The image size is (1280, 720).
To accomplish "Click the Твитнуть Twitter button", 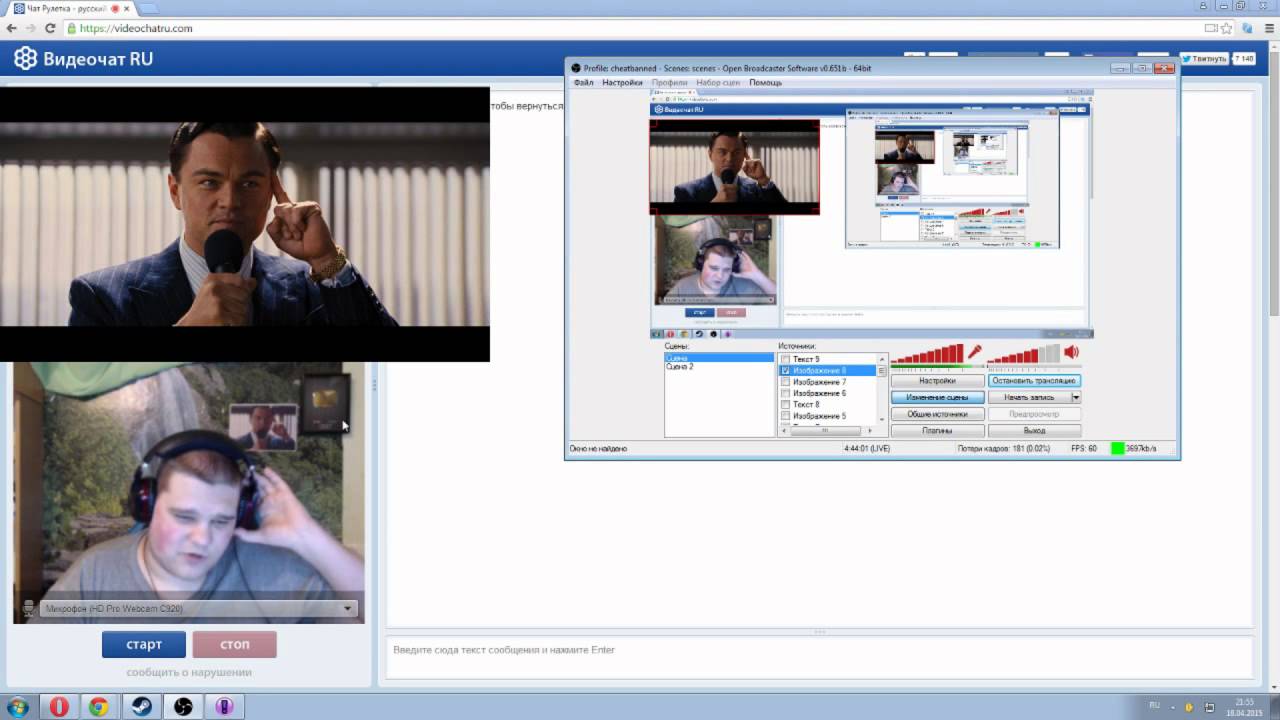I will click(x=1203, y=59).
